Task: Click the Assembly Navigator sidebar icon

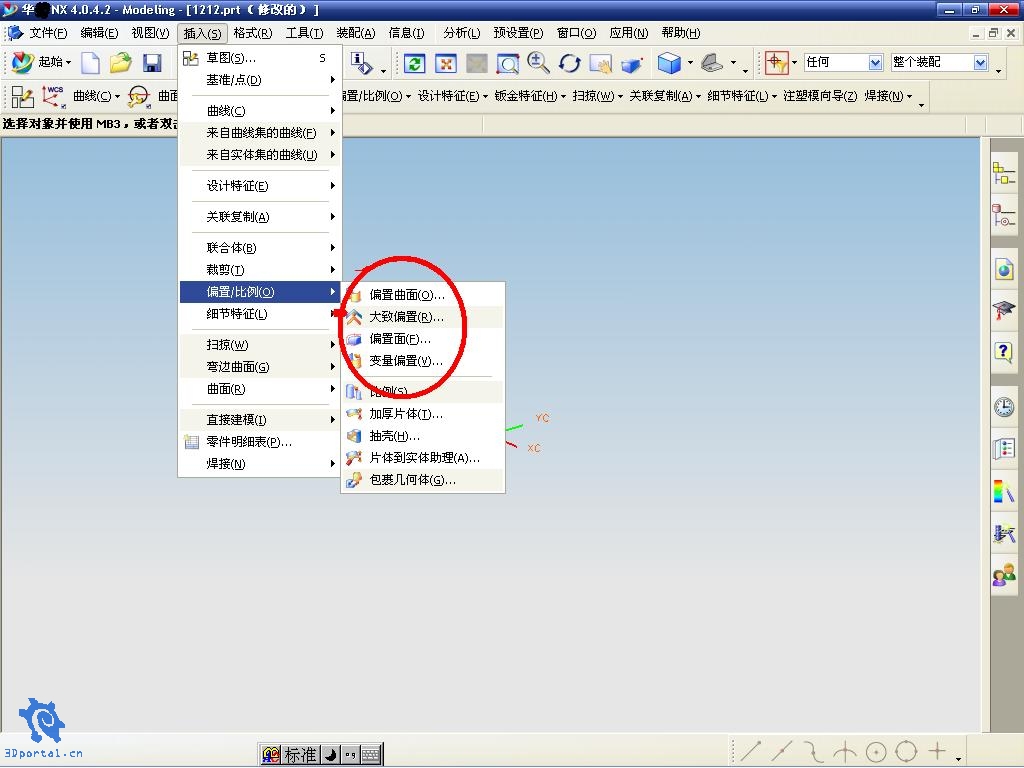Action: pos(1004,173)
